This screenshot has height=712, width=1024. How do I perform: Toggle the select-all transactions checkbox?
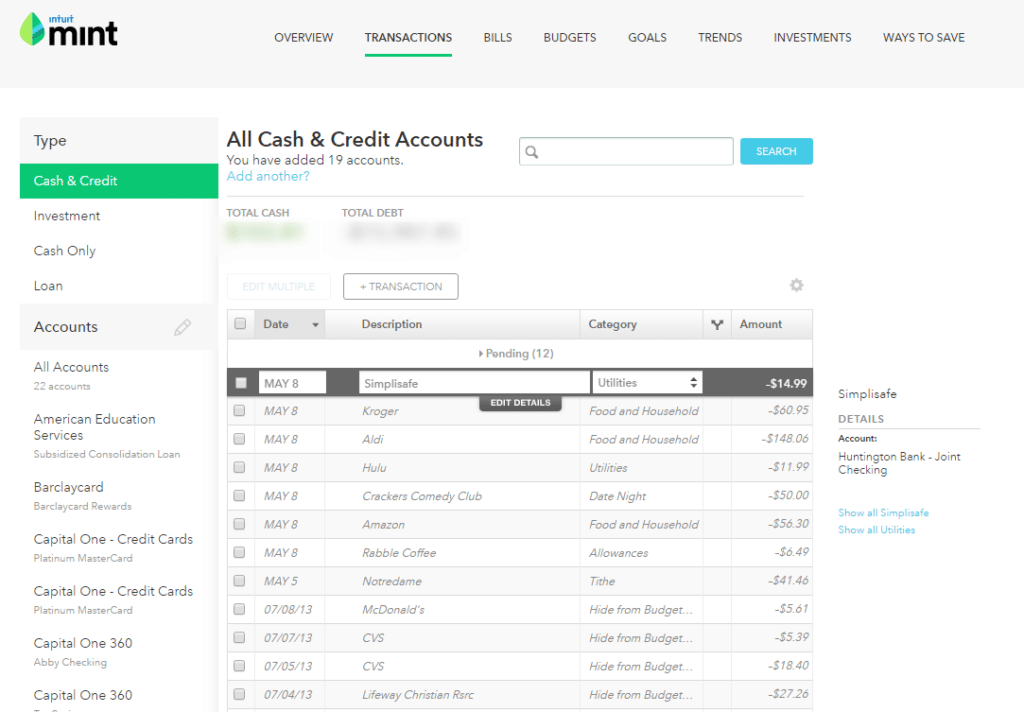pos(240,324)
